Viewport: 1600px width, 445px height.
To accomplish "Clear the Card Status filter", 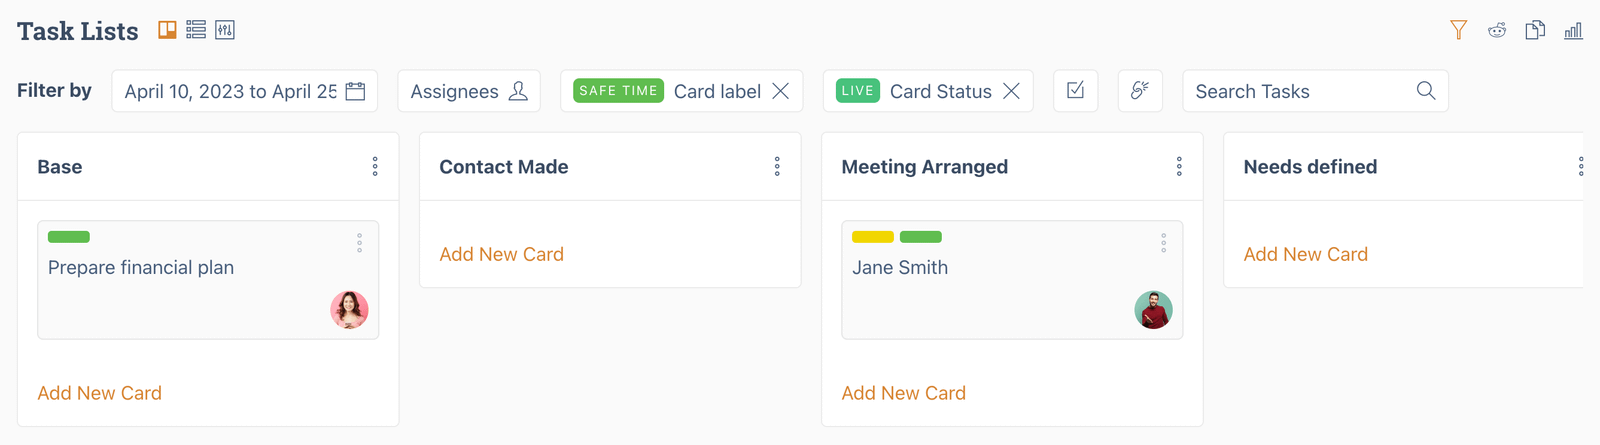I will (x=1012, y=91).
